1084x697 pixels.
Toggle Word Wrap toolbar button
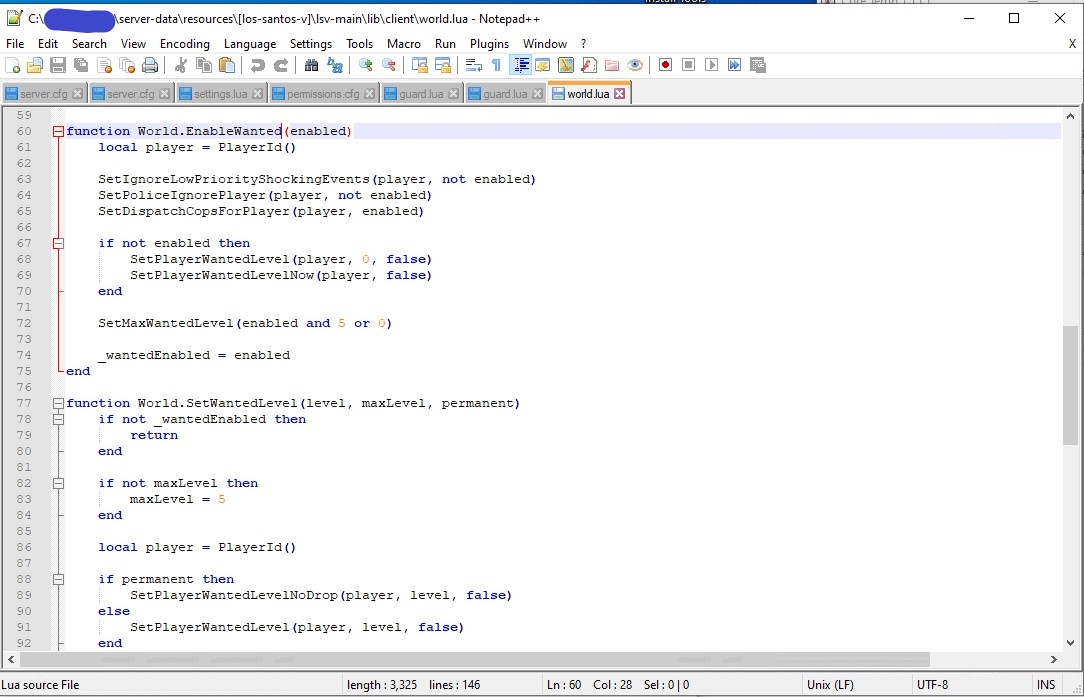473,66
